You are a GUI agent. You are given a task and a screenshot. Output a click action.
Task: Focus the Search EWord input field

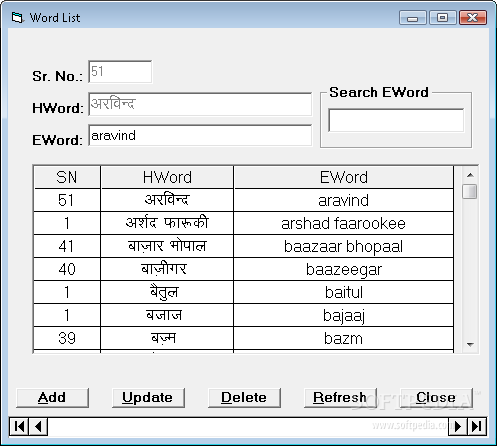point(396,120)
